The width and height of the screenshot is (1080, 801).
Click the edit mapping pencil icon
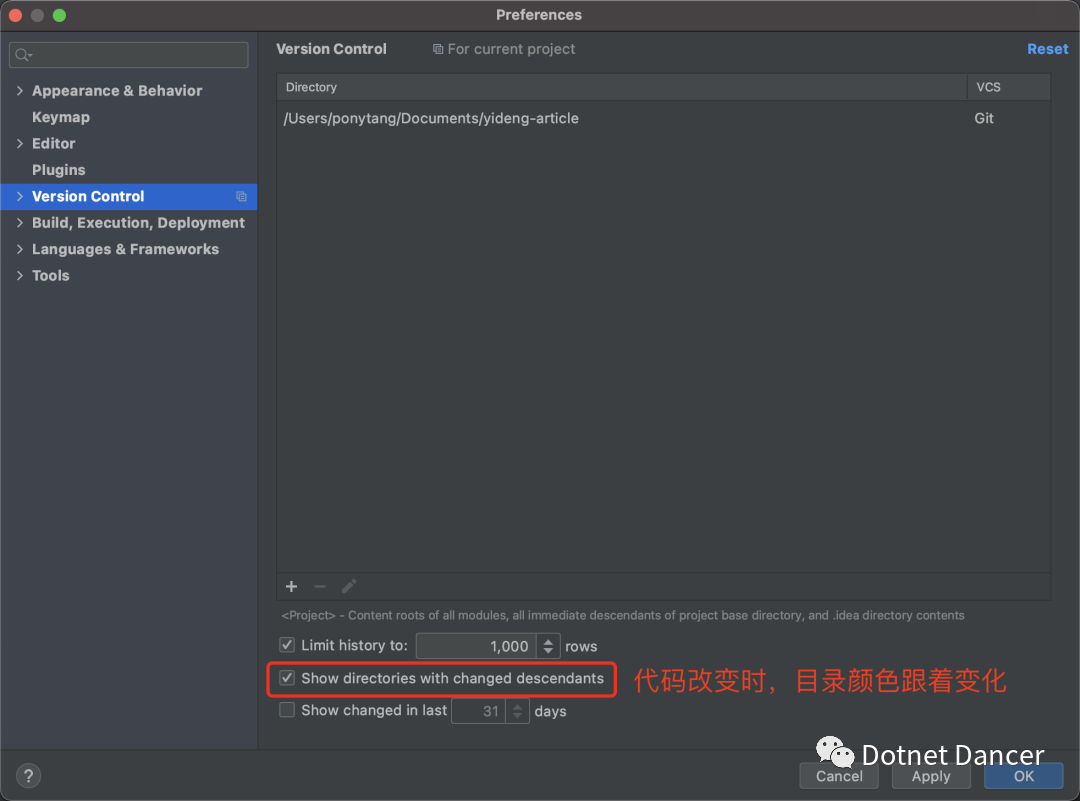(349, 586)
